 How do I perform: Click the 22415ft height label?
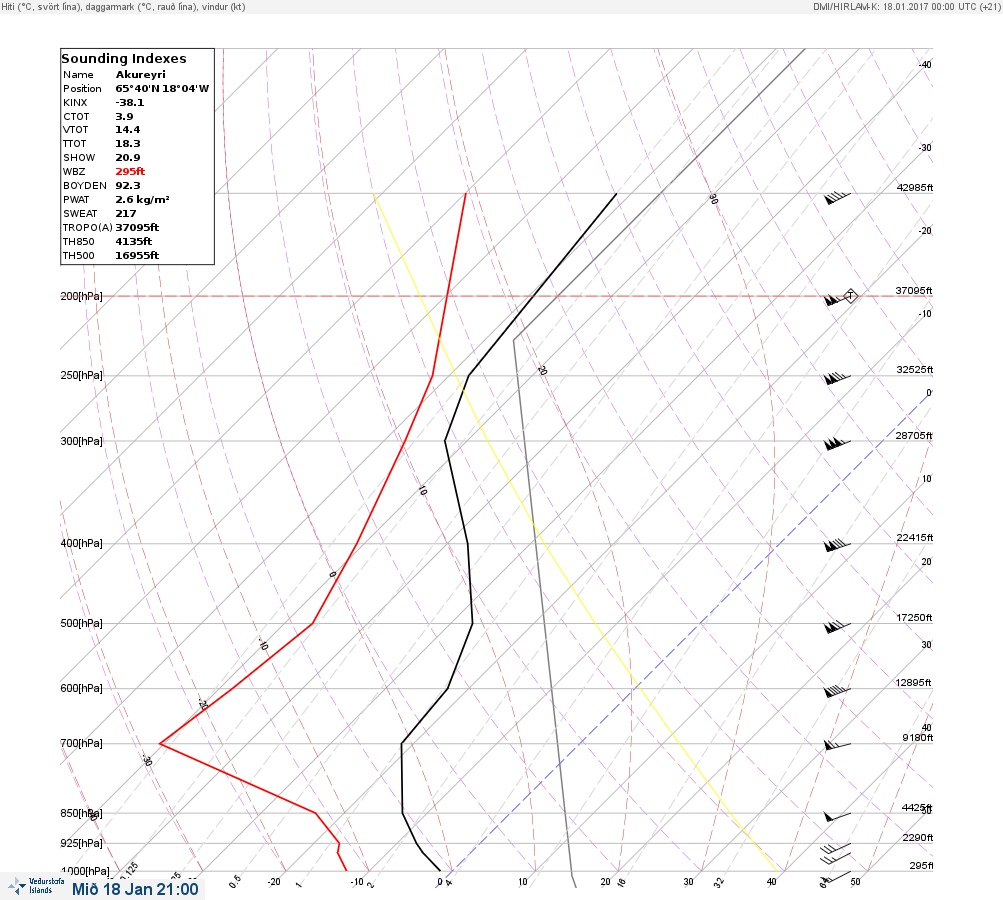[915, 537]
